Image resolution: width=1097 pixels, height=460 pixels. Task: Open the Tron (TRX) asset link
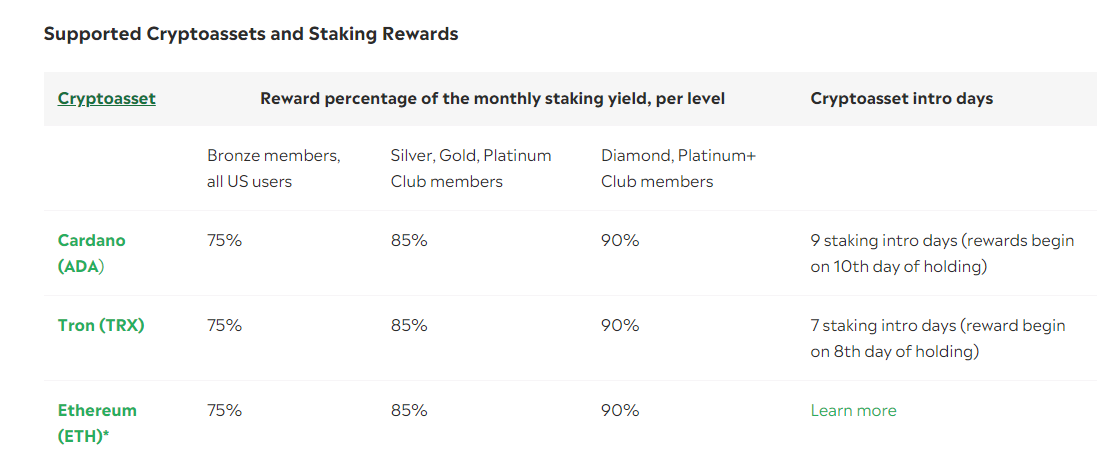tap(101, 326)
